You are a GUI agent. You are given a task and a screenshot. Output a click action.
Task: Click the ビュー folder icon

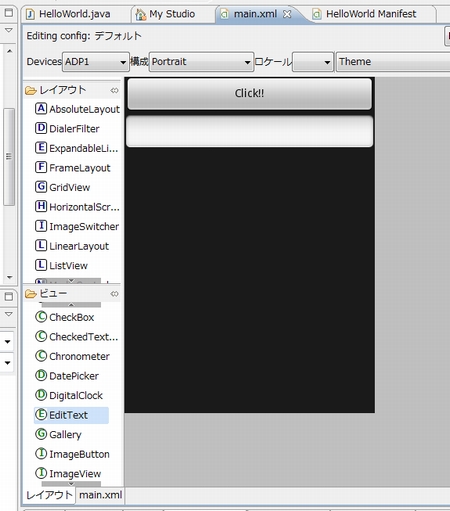coord(31,294)
